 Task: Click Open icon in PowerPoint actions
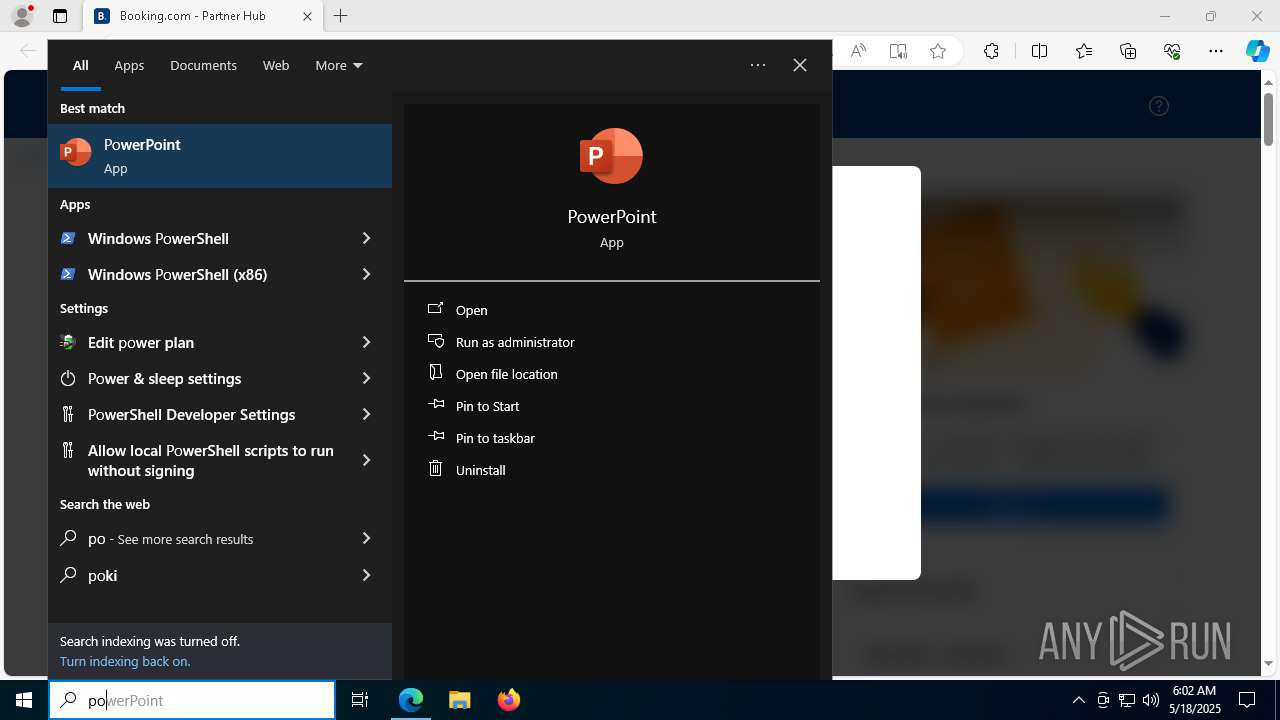click(435, 309)
